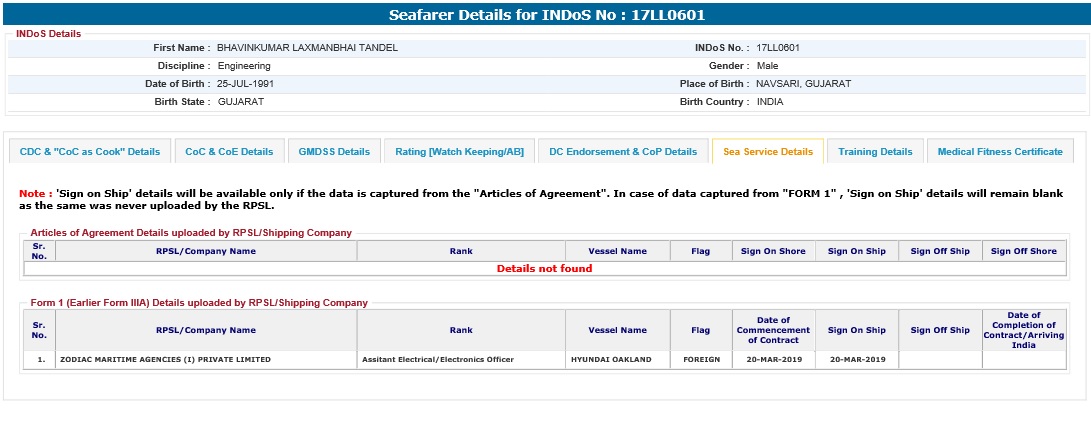Image resolution: width=1091 pixels, height=438 pixels.
Task: Click the Sign Off Shore column header
Action: [x=1023, y=251]
